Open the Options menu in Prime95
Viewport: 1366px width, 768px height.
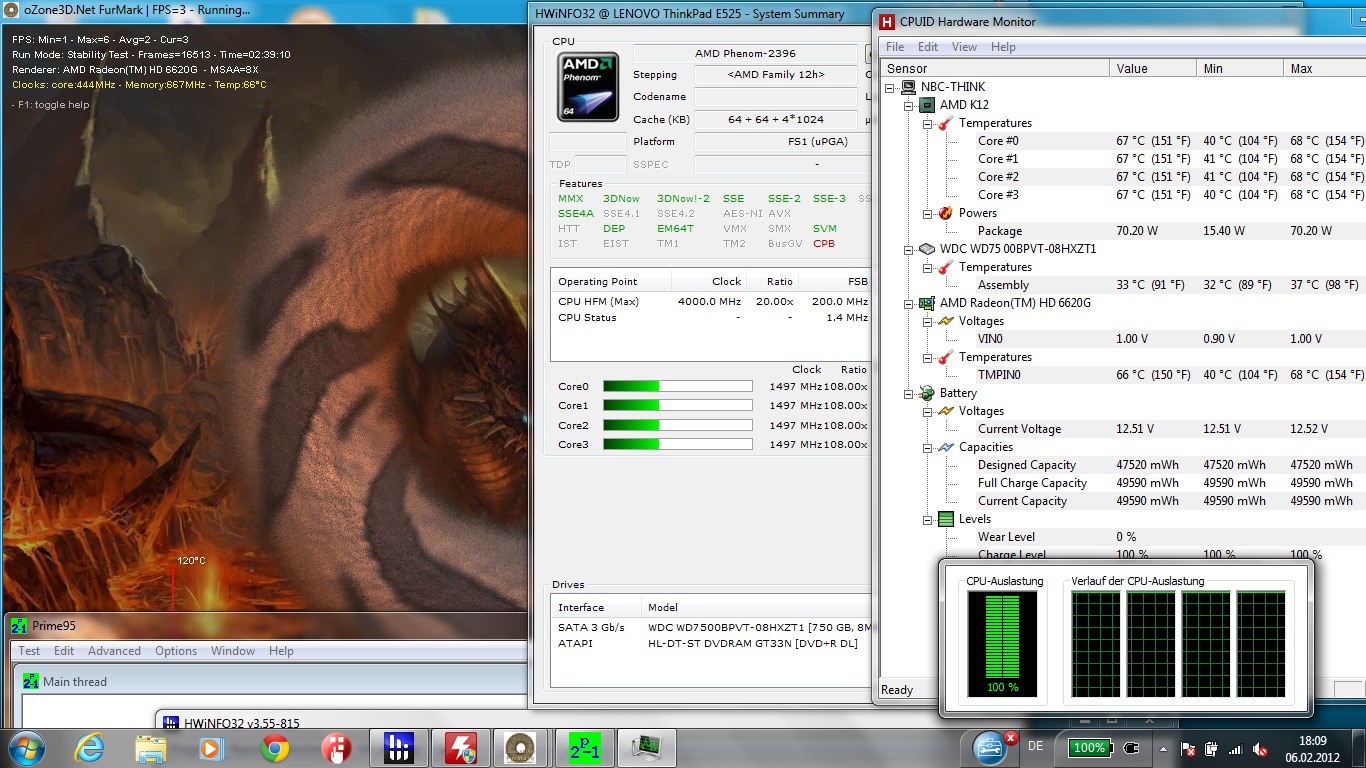pos(176,651)
